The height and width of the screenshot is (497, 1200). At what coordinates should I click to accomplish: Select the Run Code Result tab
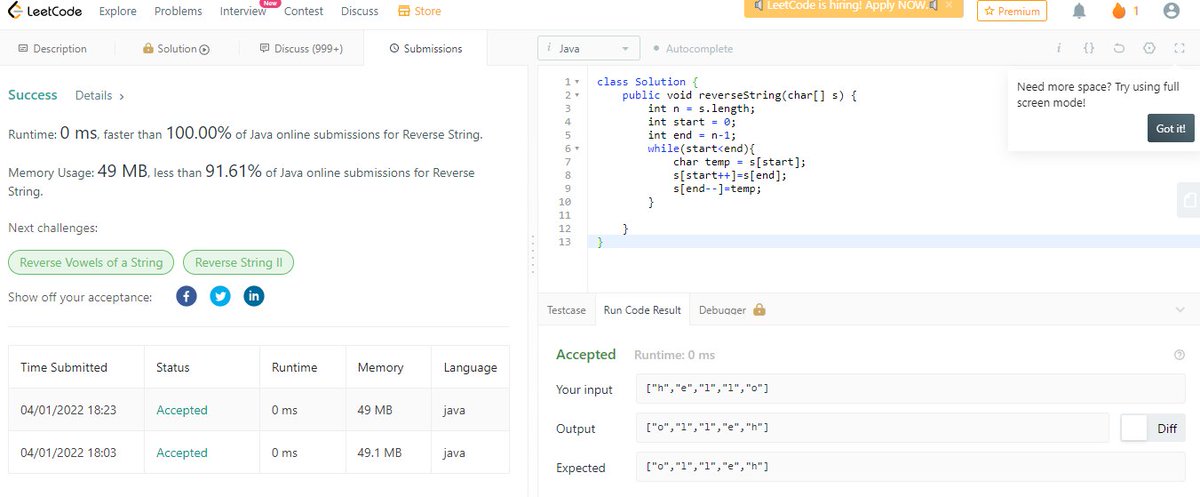[x=642, y=310]
